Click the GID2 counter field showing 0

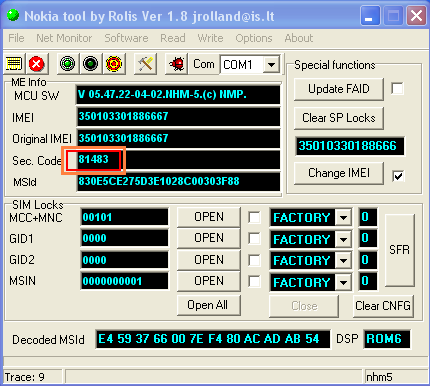368,260
